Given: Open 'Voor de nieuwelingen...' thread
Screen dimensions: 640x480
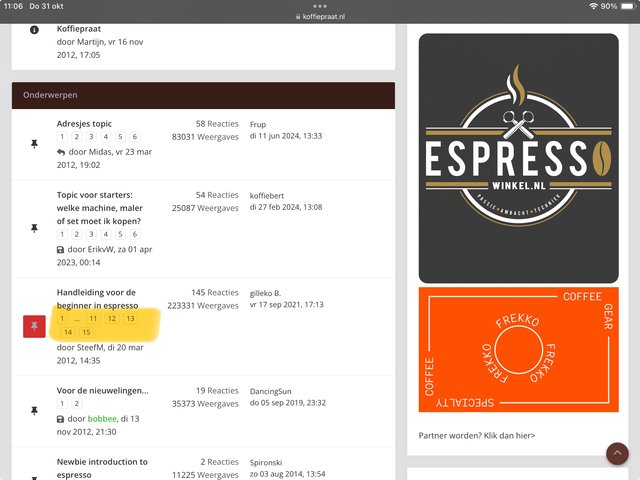Looking at the screenshot, I should (x=102, y=391).
